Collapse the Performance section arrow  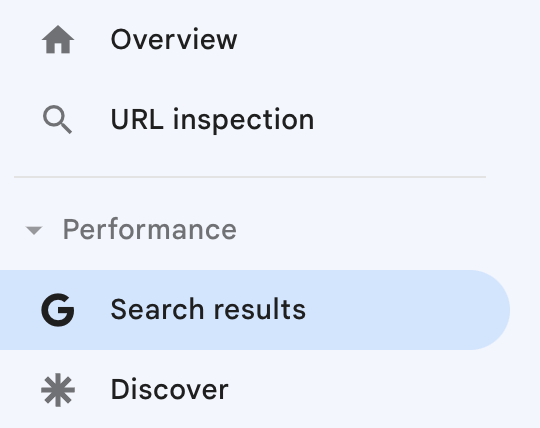[34, 230]
